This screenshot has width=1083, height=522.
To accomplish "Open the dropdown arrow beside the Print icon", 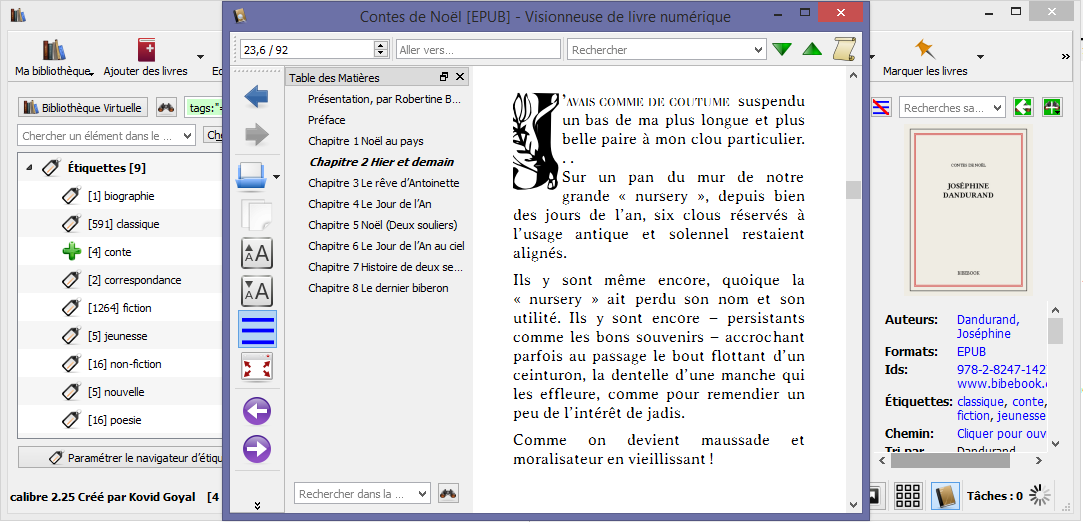I will click(x=276, y=177).
